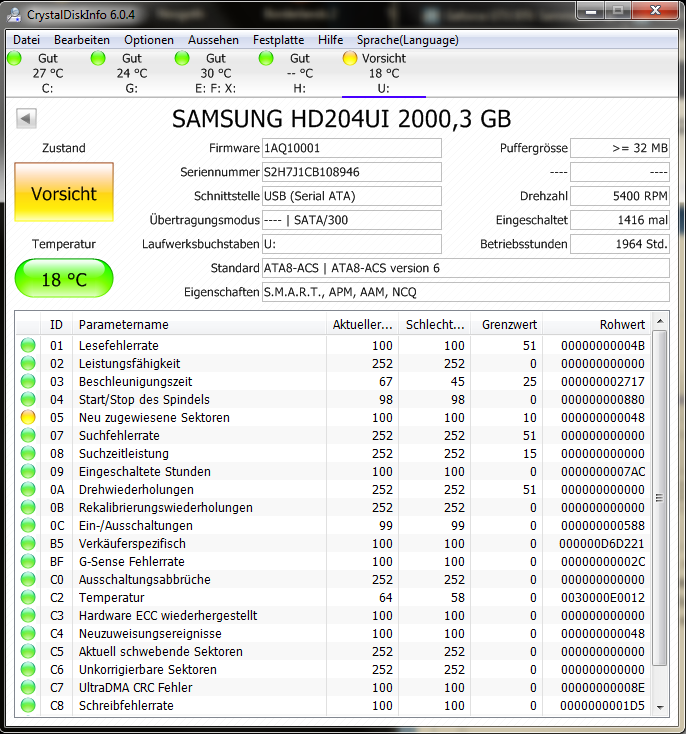This screenshot has height=734, width=686.
Task: Click the status icon for C2 Temperatur row
Action: pyautogui.click(x=28, y=597)
